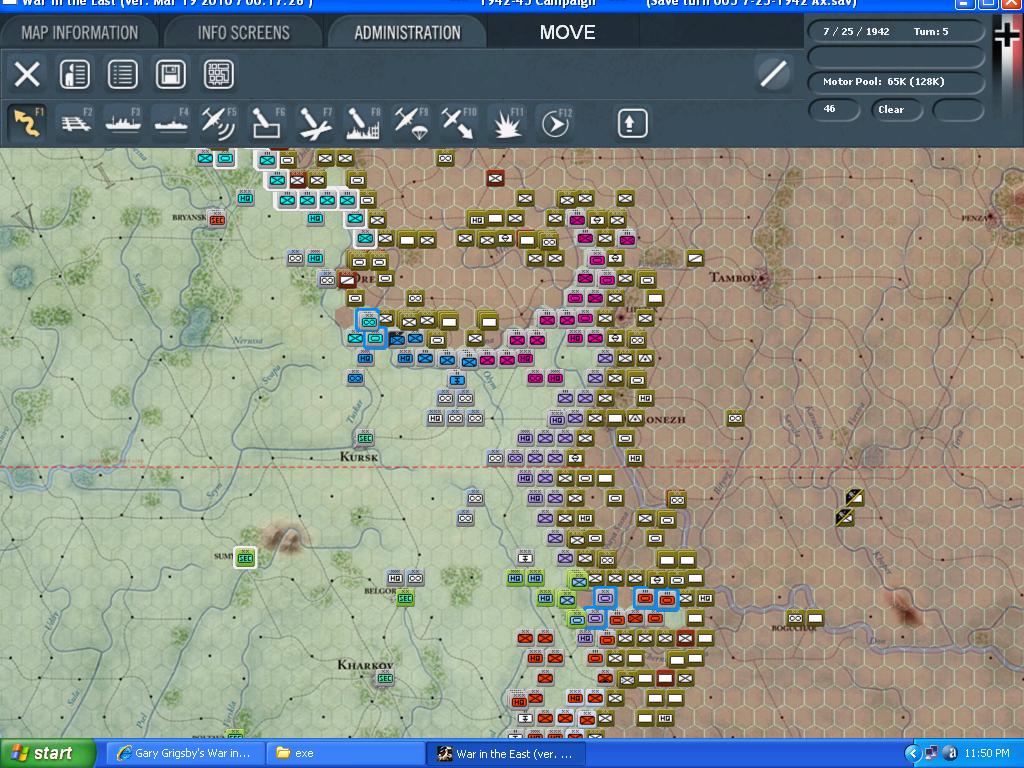
Task: Select the F8 bomb city mode
Action: coord(362,123)
